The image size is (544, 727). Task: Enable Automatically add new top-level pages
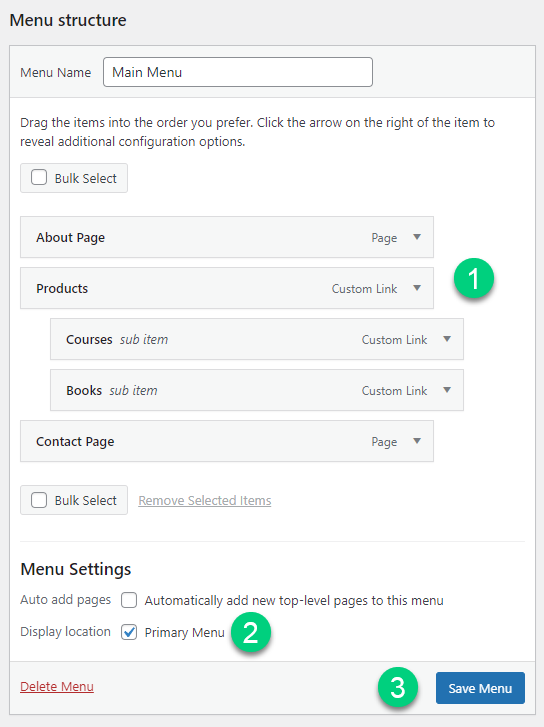click(129, 600)
